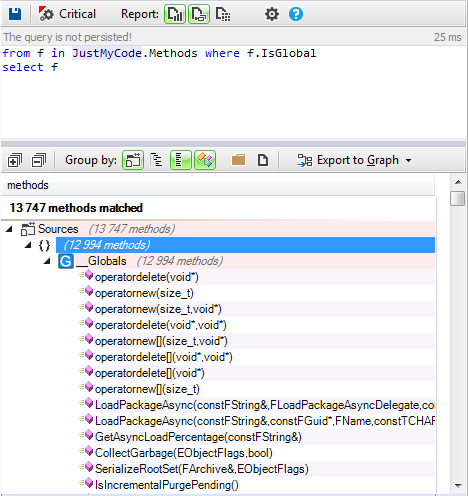Save the query with the floppy disk icon
The image size is (468, 496).
[x=15, y=14]
